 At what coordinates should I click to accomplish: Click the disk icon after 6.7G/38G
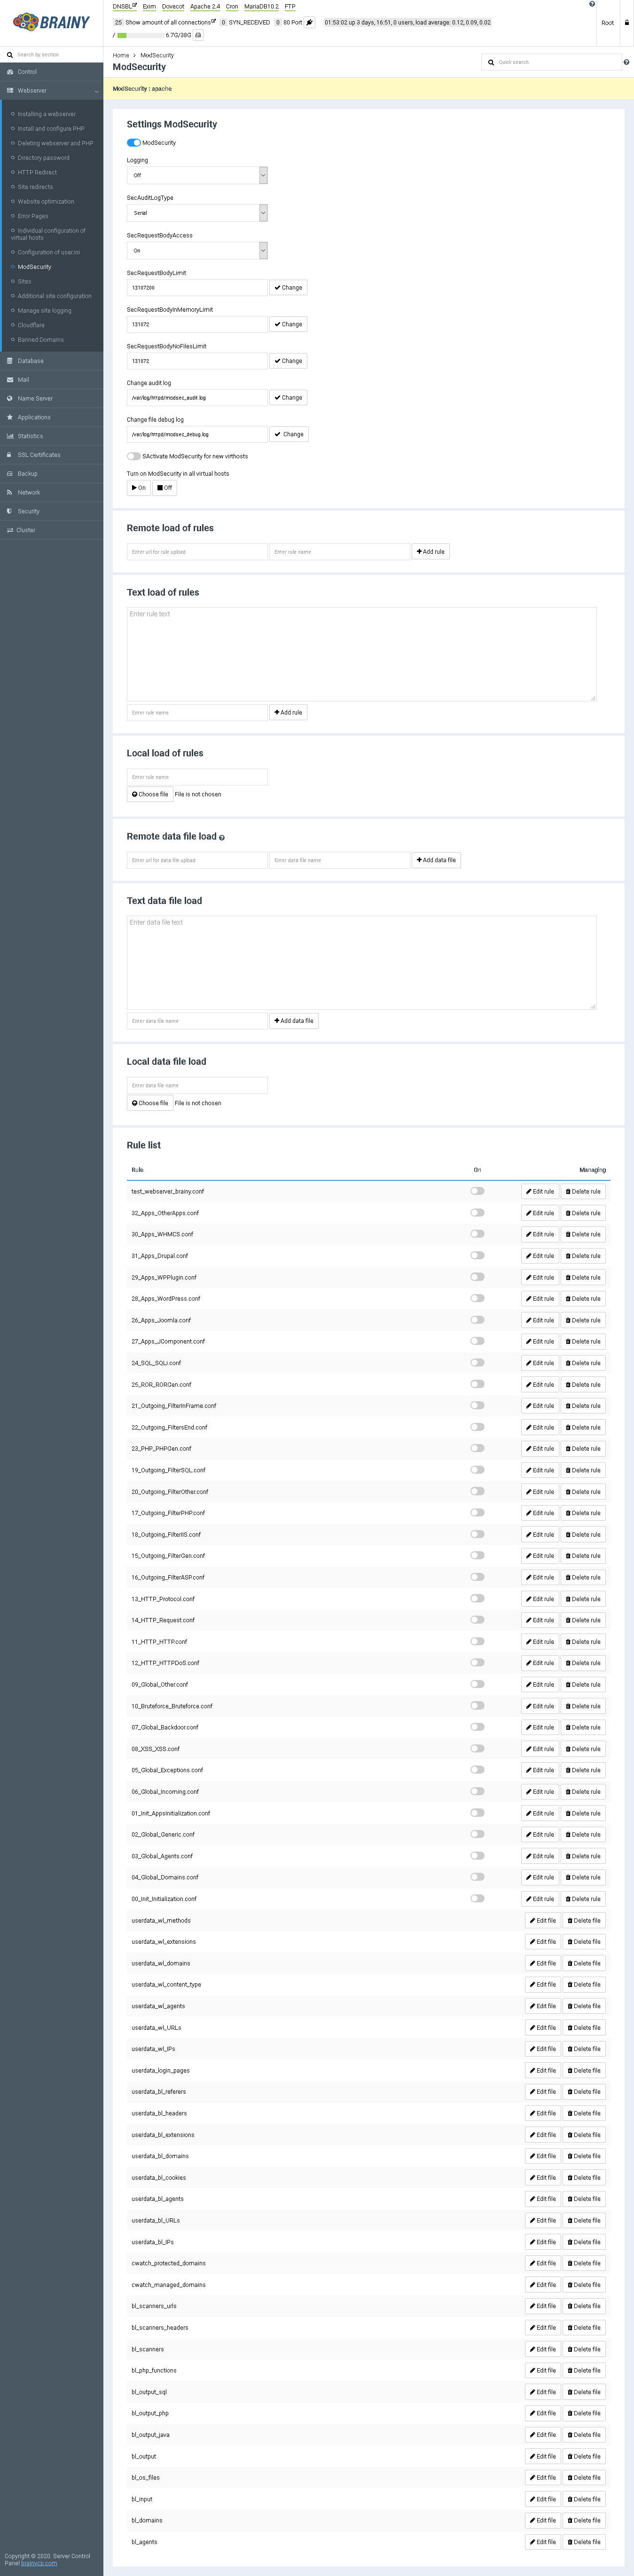coord(198,35)
